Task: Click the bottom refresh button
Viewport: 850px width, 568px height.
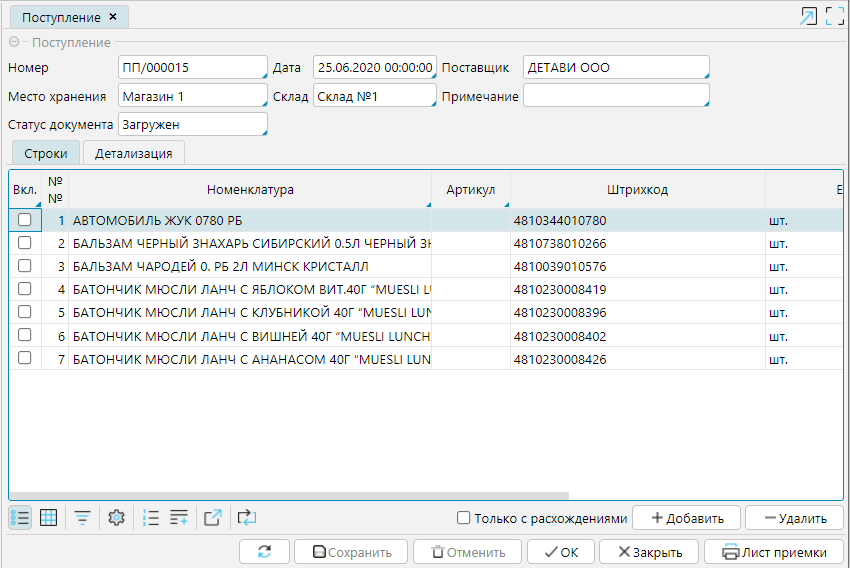Action: tap(265, 552)
